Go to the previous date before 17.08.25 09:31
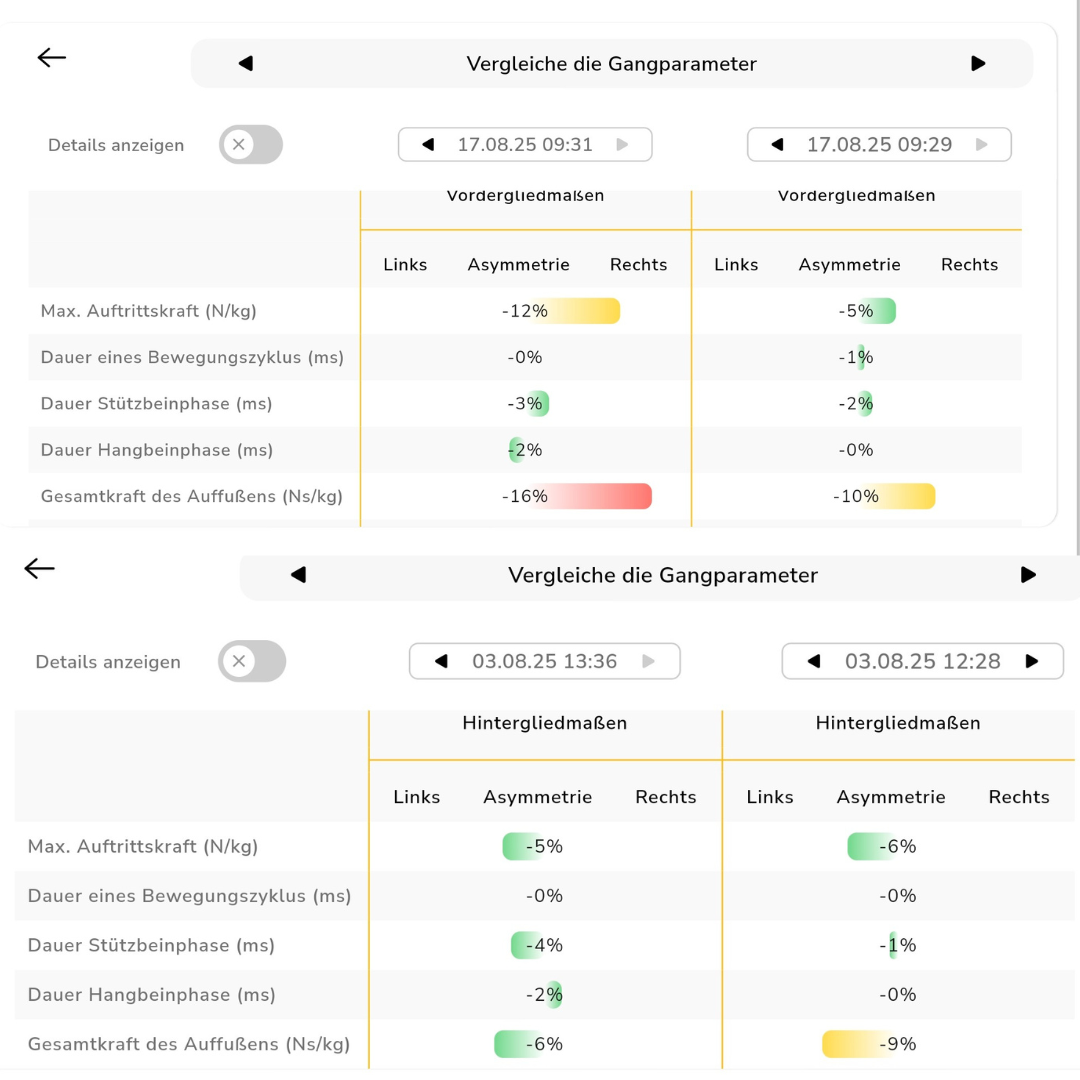 (429, 145)
